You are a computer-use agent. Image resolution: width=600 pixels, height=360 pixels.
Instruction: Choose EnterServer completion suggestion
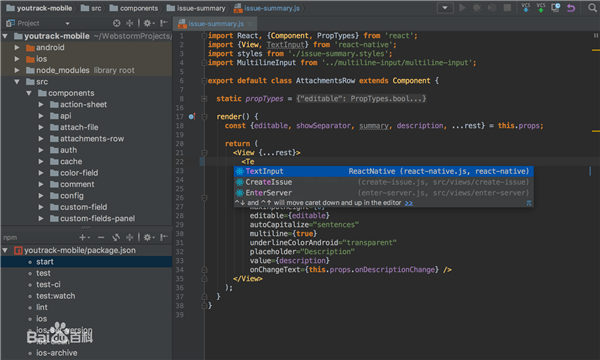pyautogui.click(x=384, y=193)
